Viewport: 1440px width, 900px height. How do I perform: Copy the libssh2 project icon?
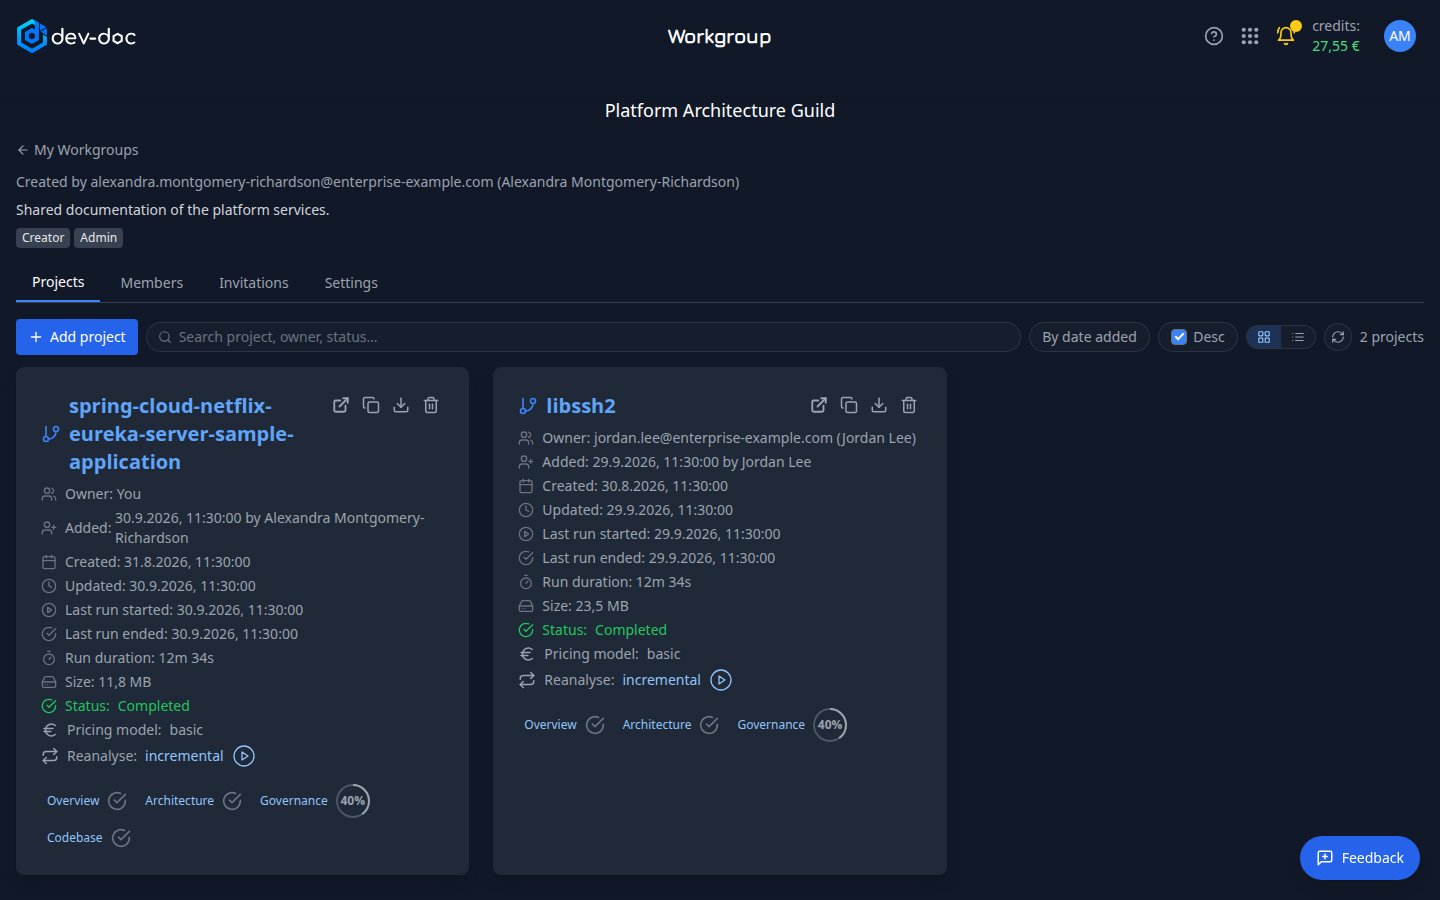point(849,405)
